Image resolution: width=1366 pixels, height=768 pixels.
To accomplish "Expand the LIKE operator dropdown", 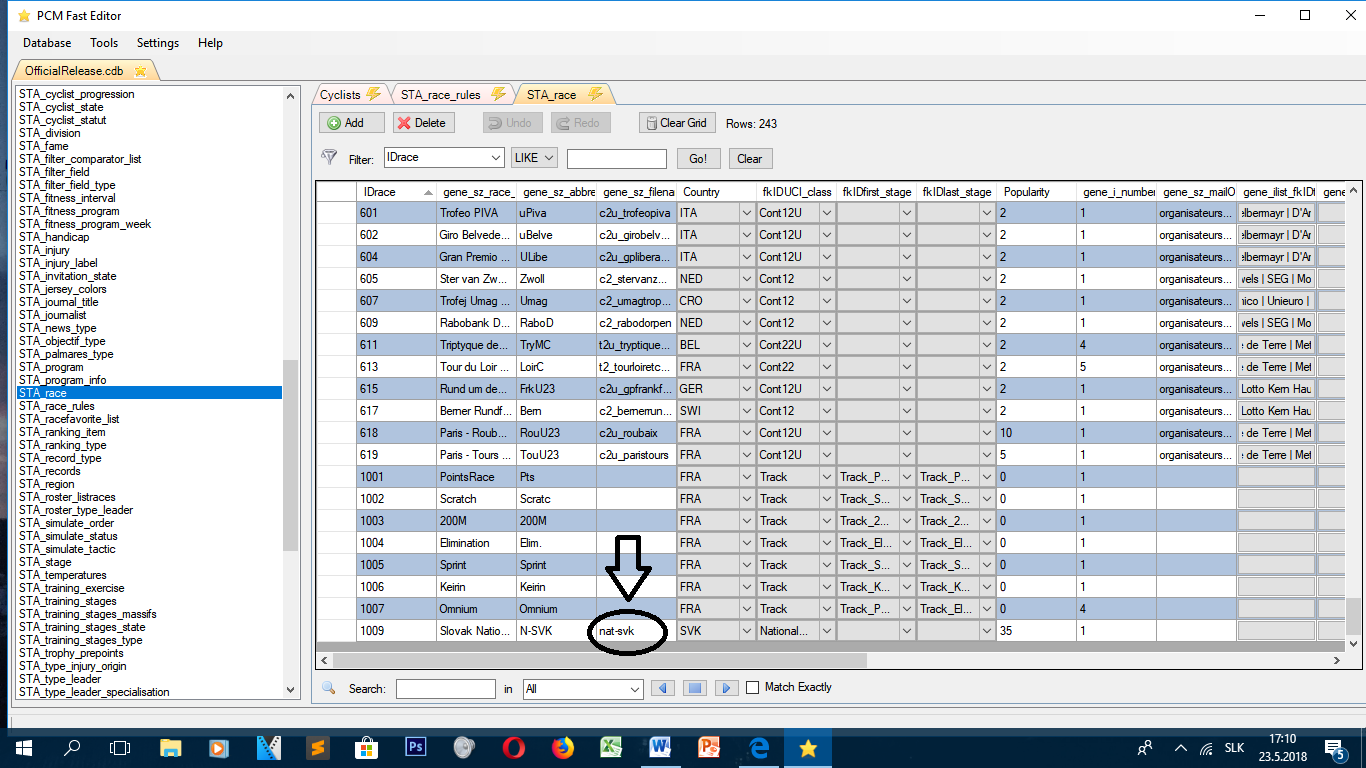I will 549,158.
